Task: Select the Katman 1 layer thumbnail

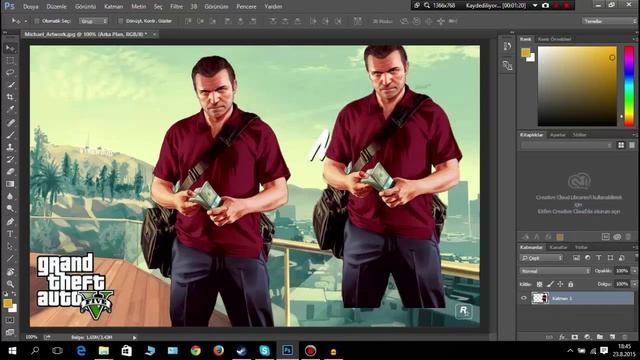Action: point(540,298)
